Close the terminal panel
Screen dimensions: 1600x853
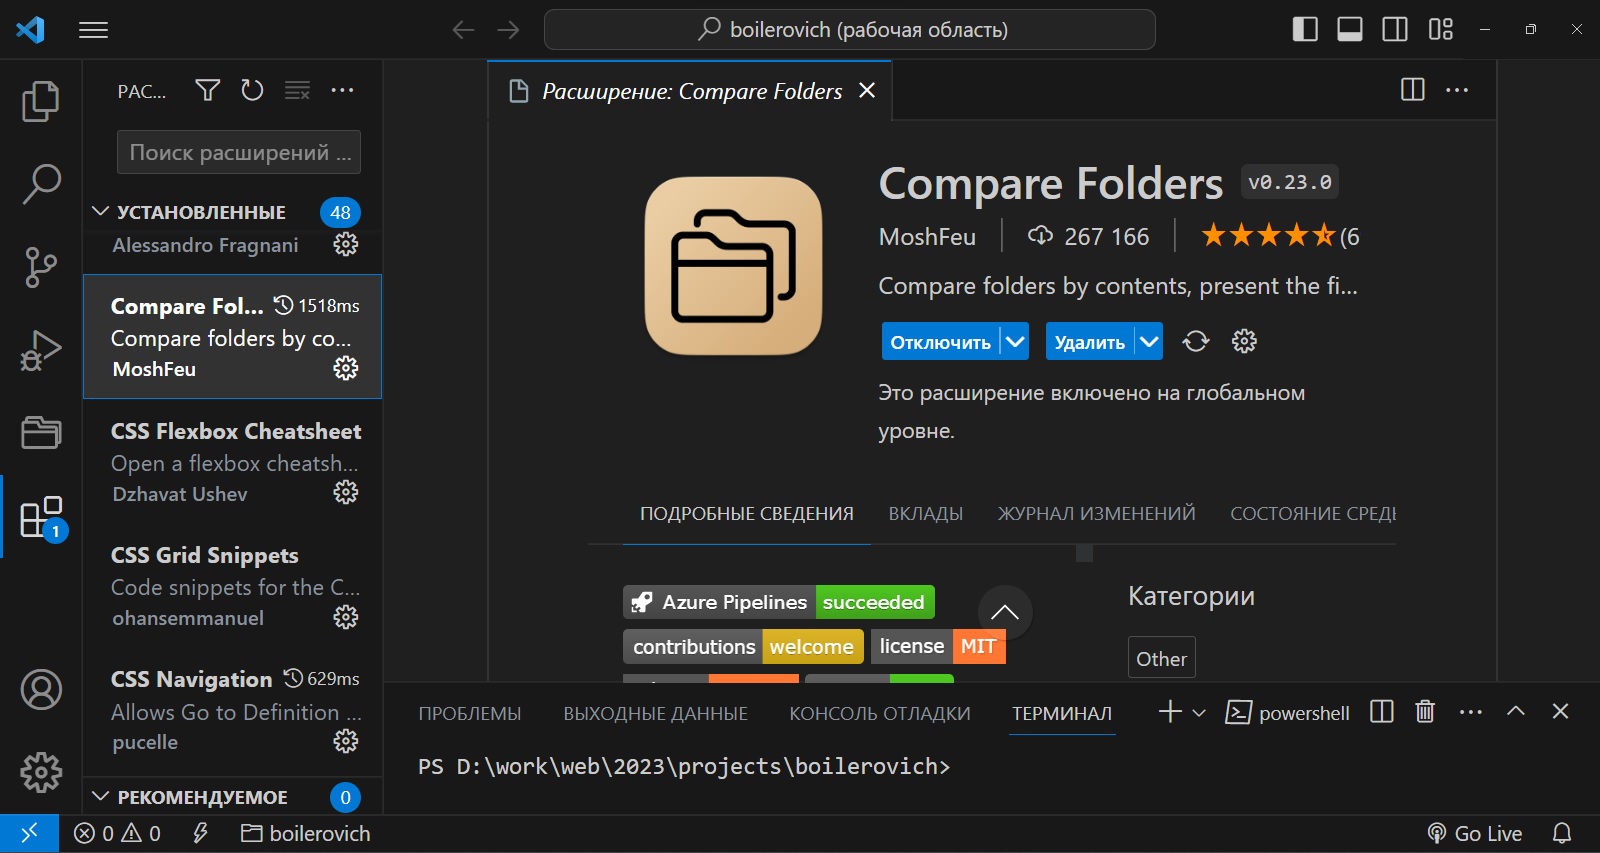coord(1560,711)
